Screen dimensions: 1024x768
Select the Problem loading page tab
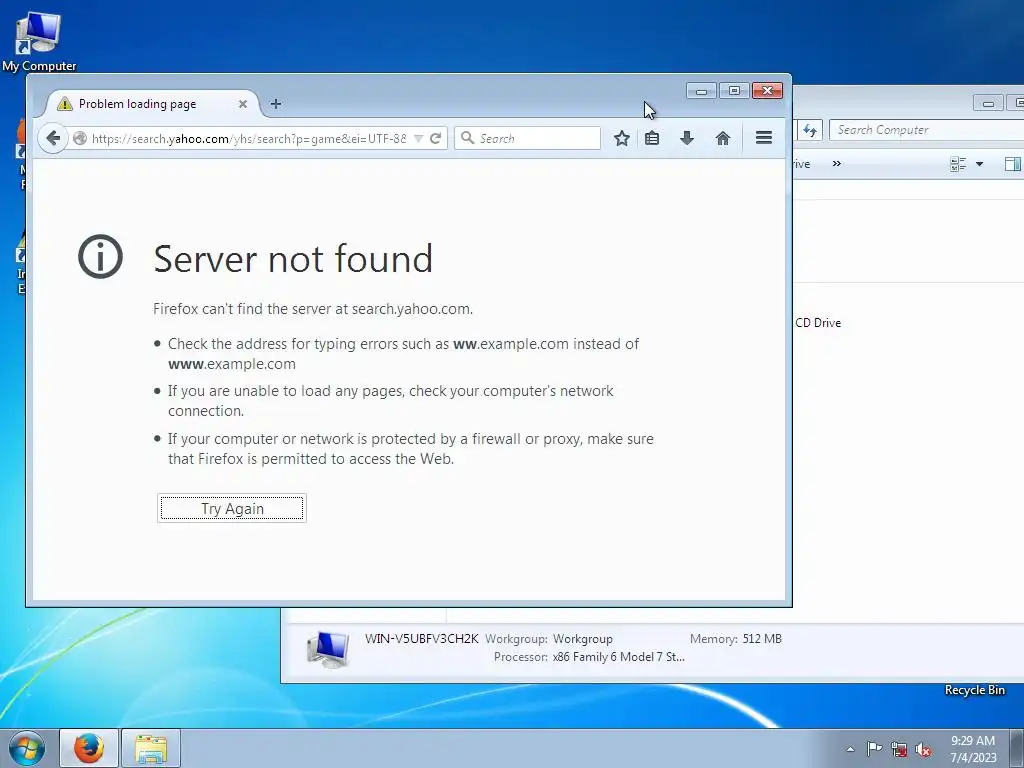tap(152, 104)
